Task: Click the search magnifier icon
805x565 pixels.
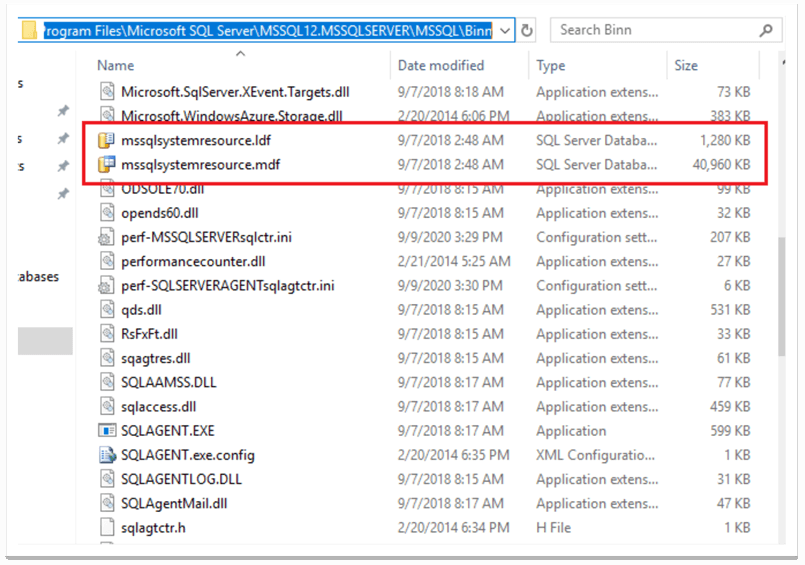Action: (x=766, y=30)
